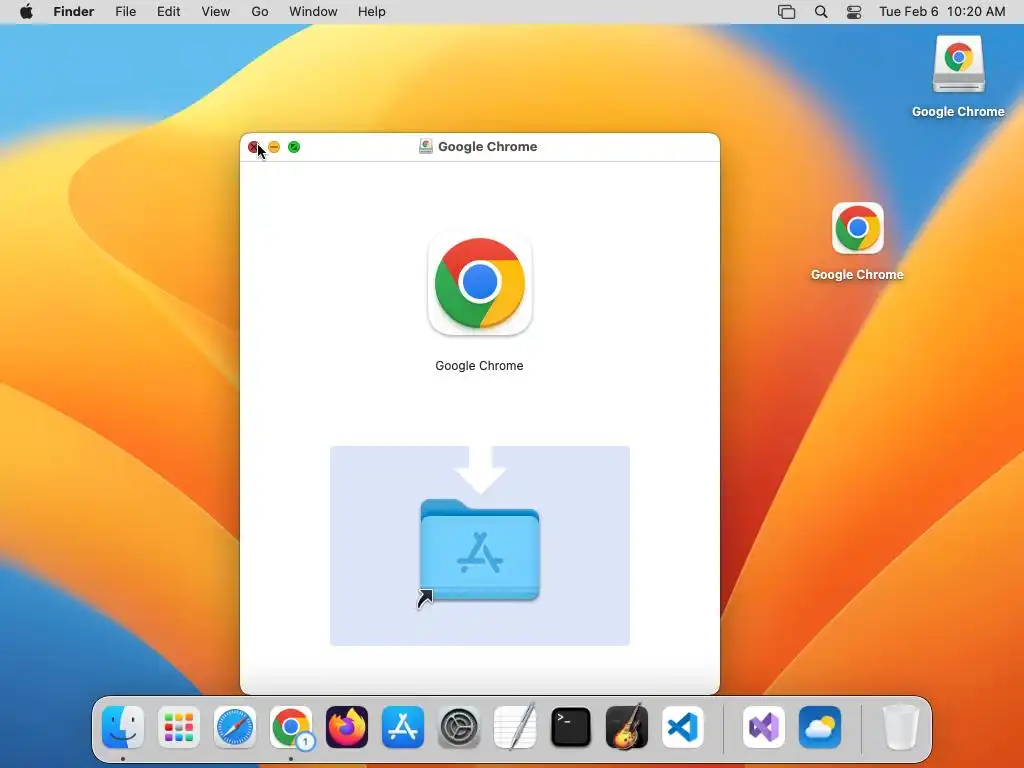The width and height of the screenshot is (1024, 768).
Task: Select the Google Chrome app icon in installer window
Action: (480, 284)
